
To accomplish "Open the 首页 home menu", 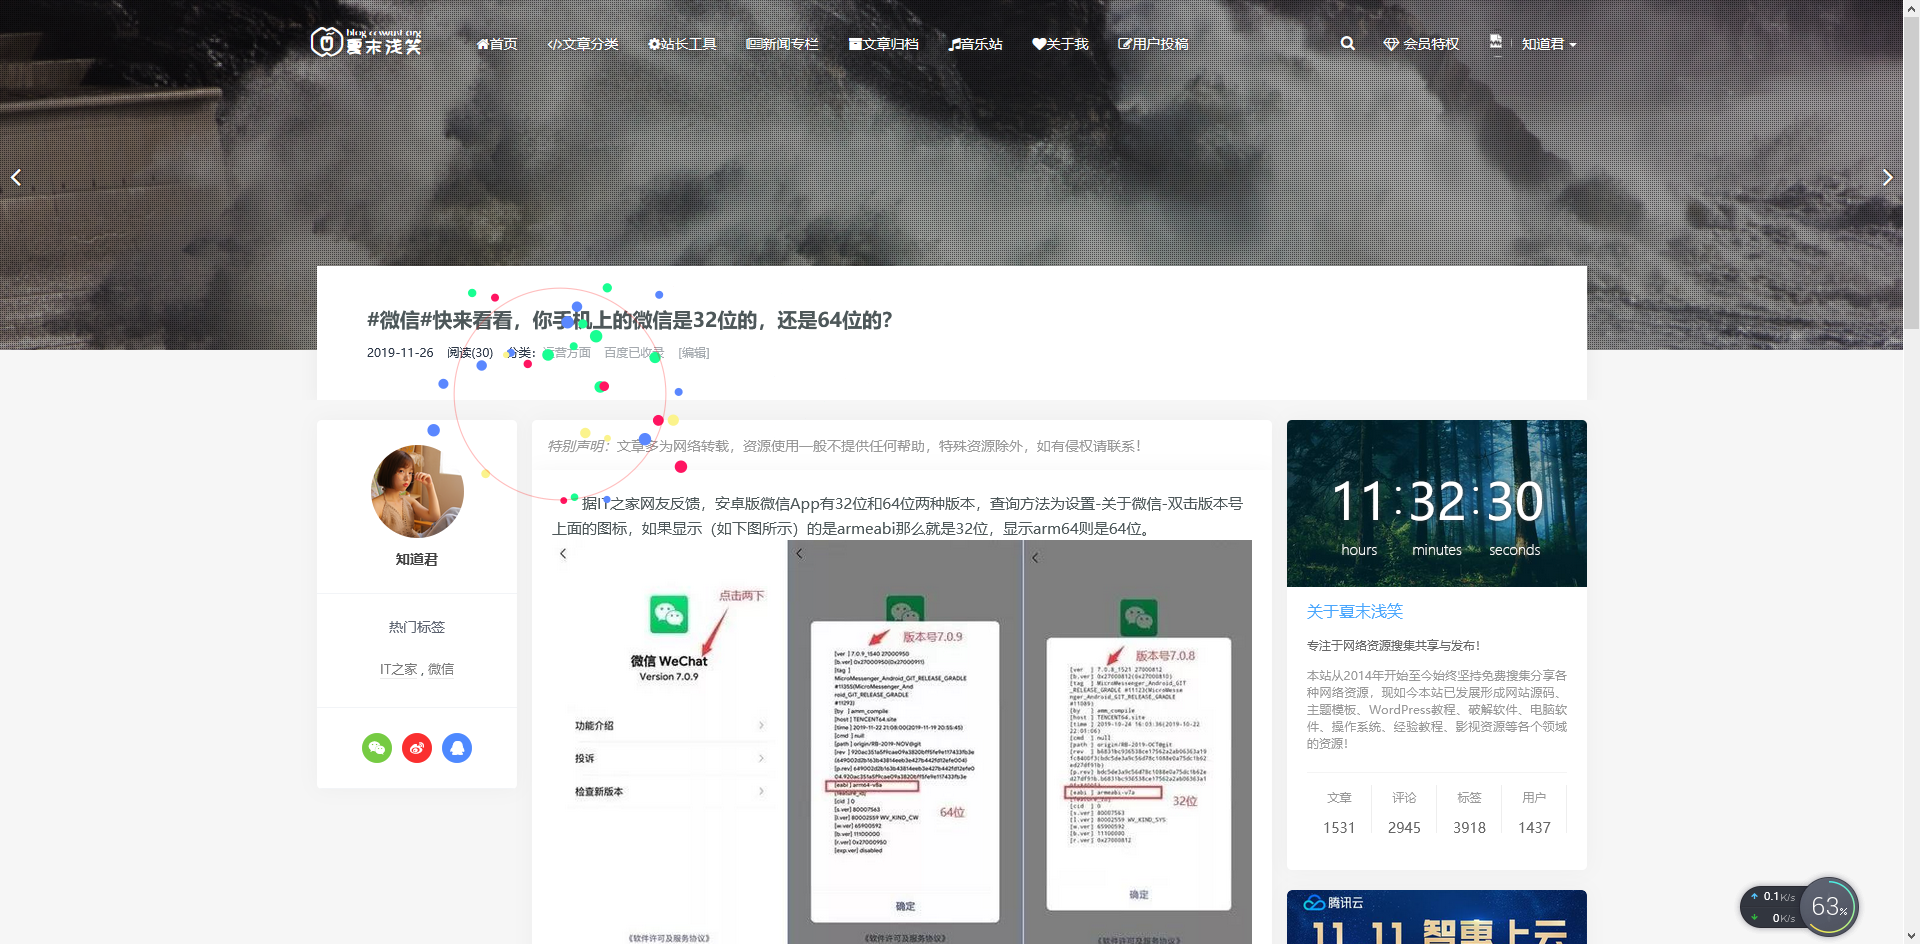I will [x=497, y=44].
